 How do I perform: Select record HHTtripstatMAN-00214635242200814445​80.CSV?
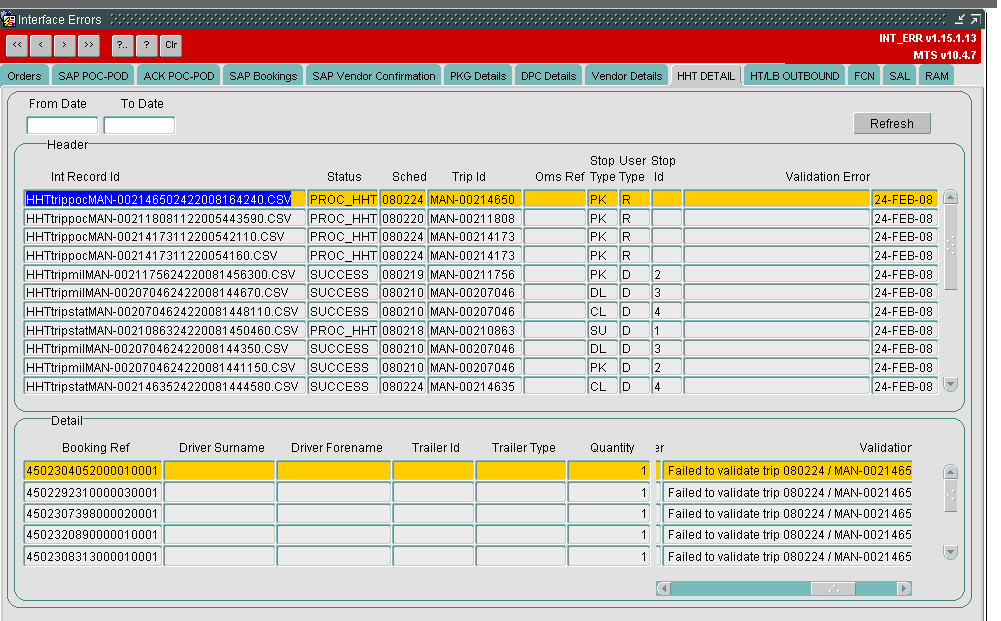[165, 386]
